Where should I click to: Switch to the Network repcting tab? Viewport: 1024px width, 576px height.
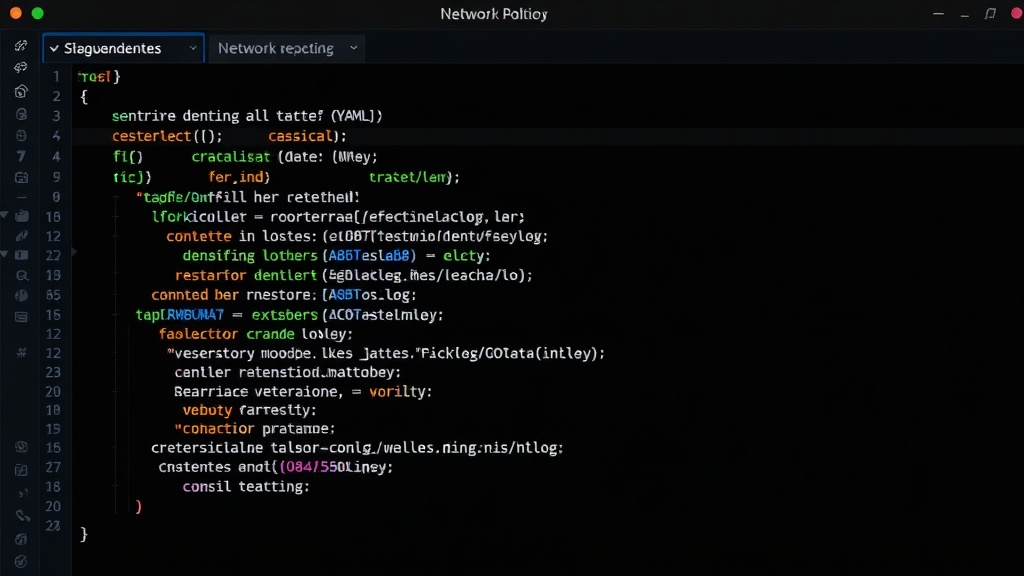[x=287, y=48]
